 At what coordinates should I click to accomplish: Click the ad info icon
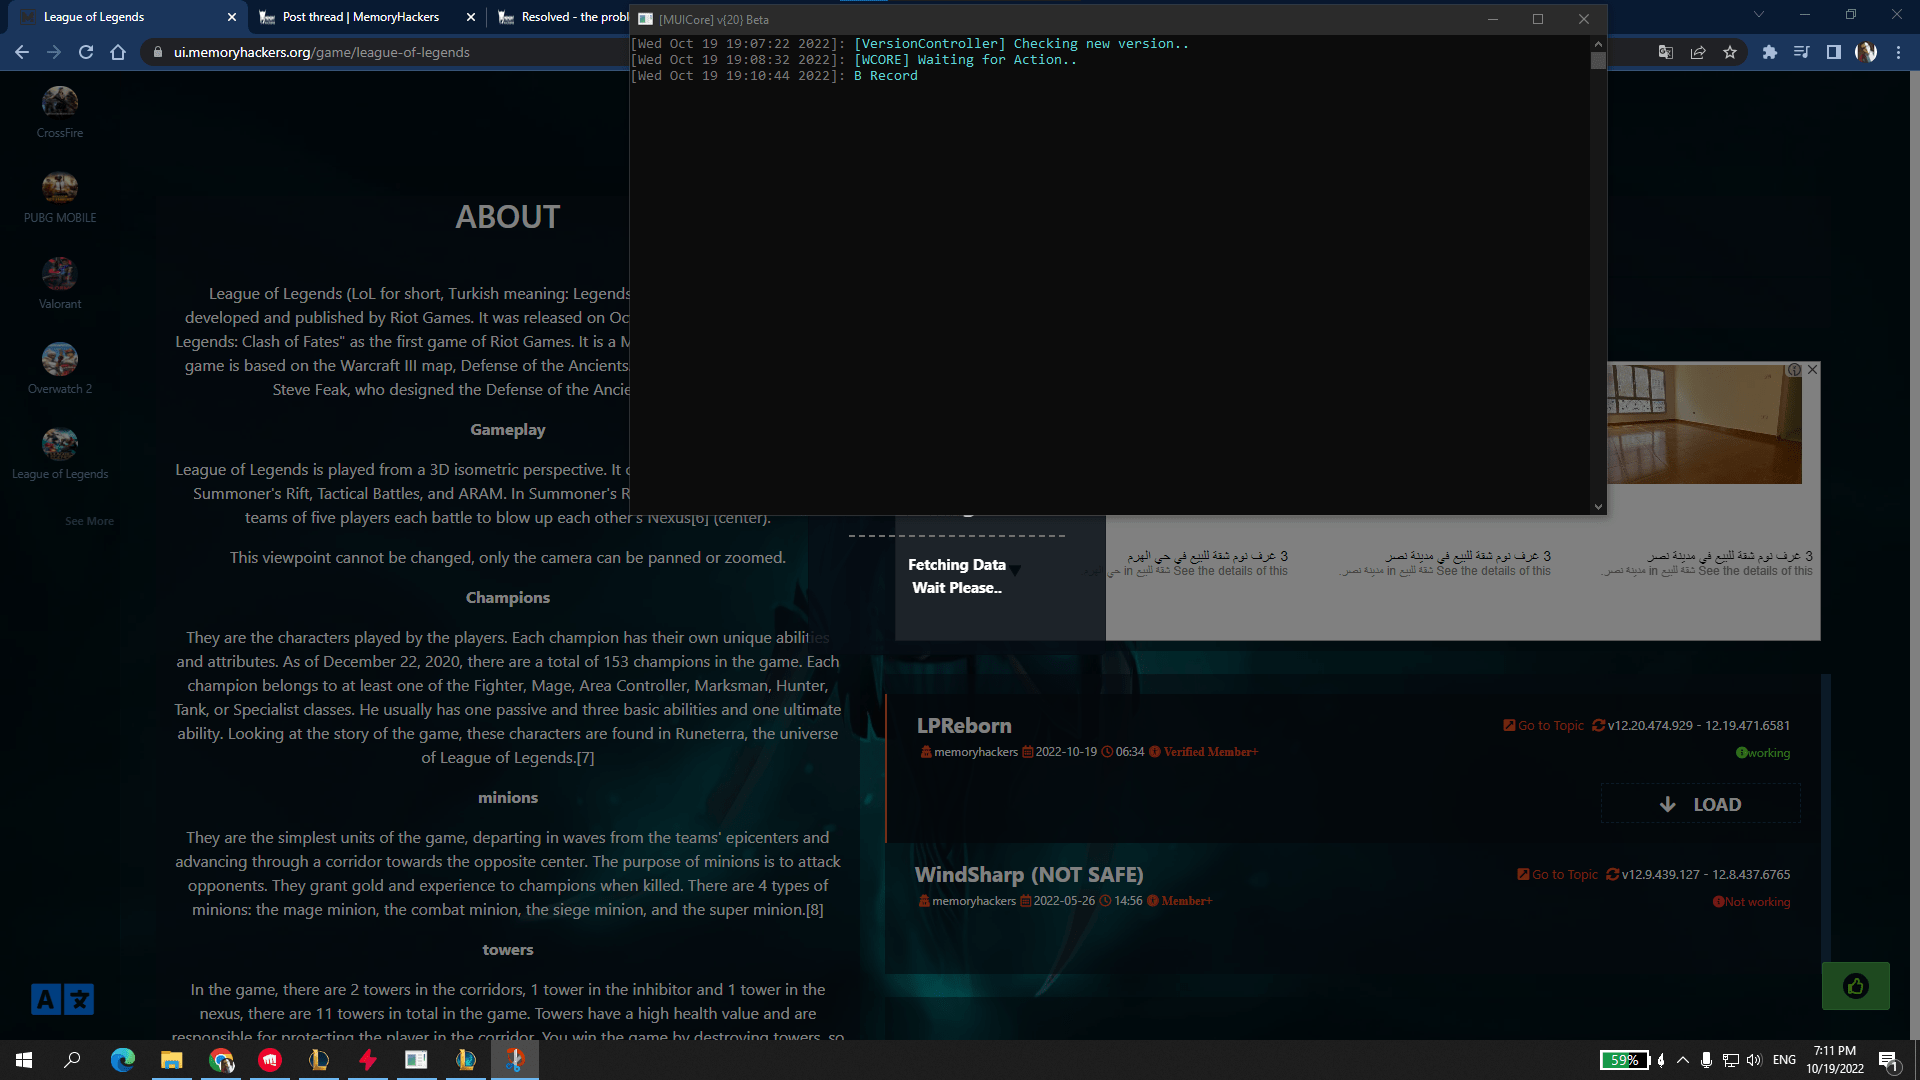[1794, 369]
